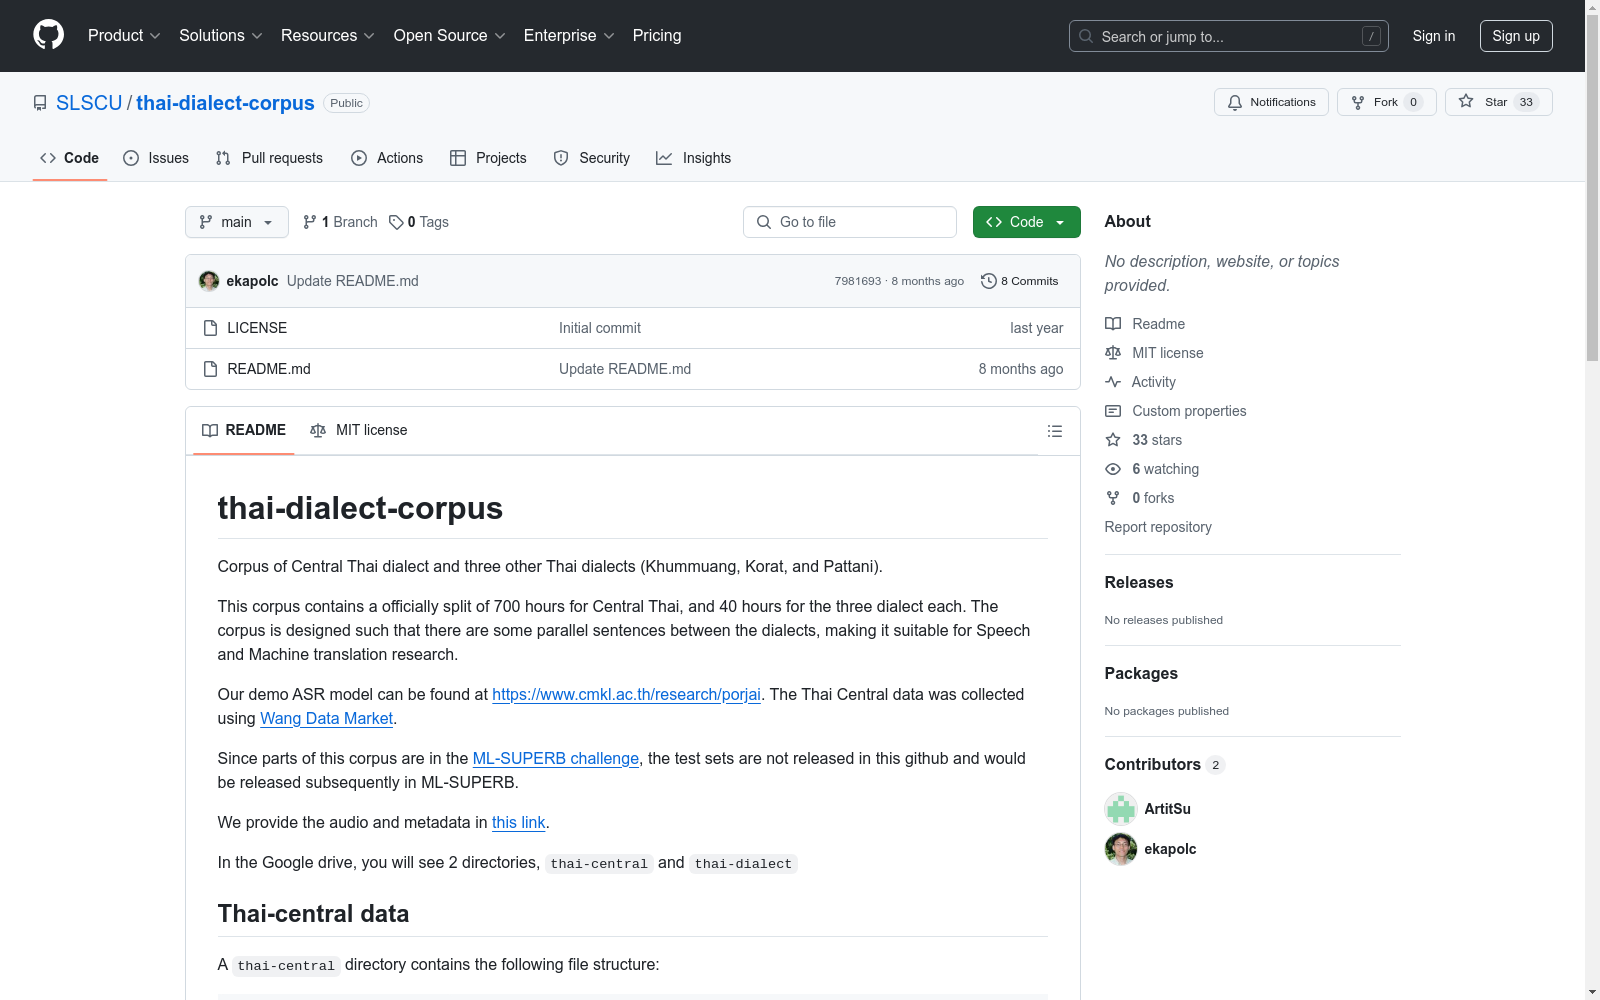This screenshot has width=1600, height=1000.
Task: Switch to the Projects tab
Action: click(x=488, y=158)
